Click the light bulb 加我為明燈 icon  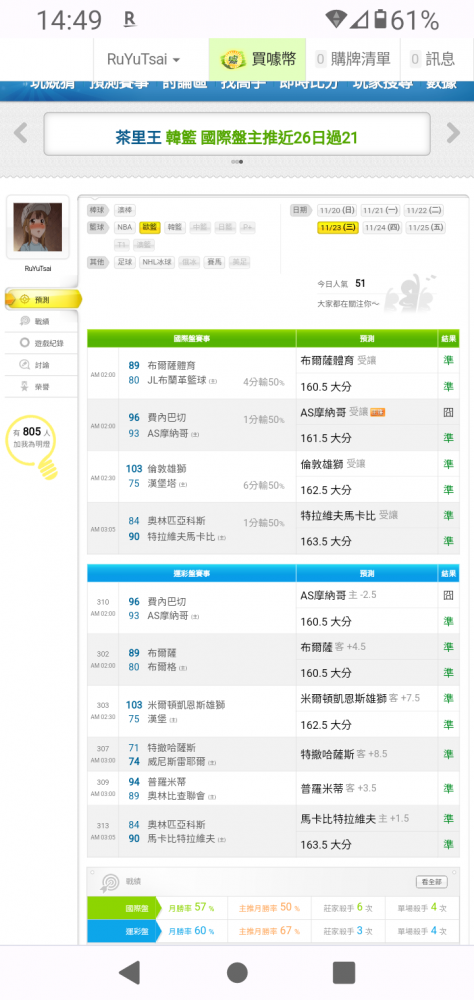coord(33,445)
